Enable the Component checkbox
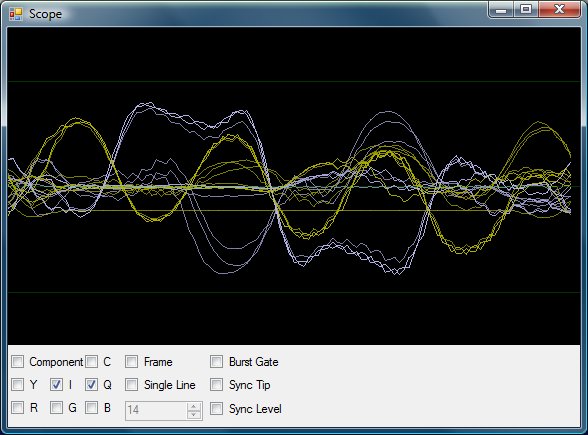 point(17,362)
